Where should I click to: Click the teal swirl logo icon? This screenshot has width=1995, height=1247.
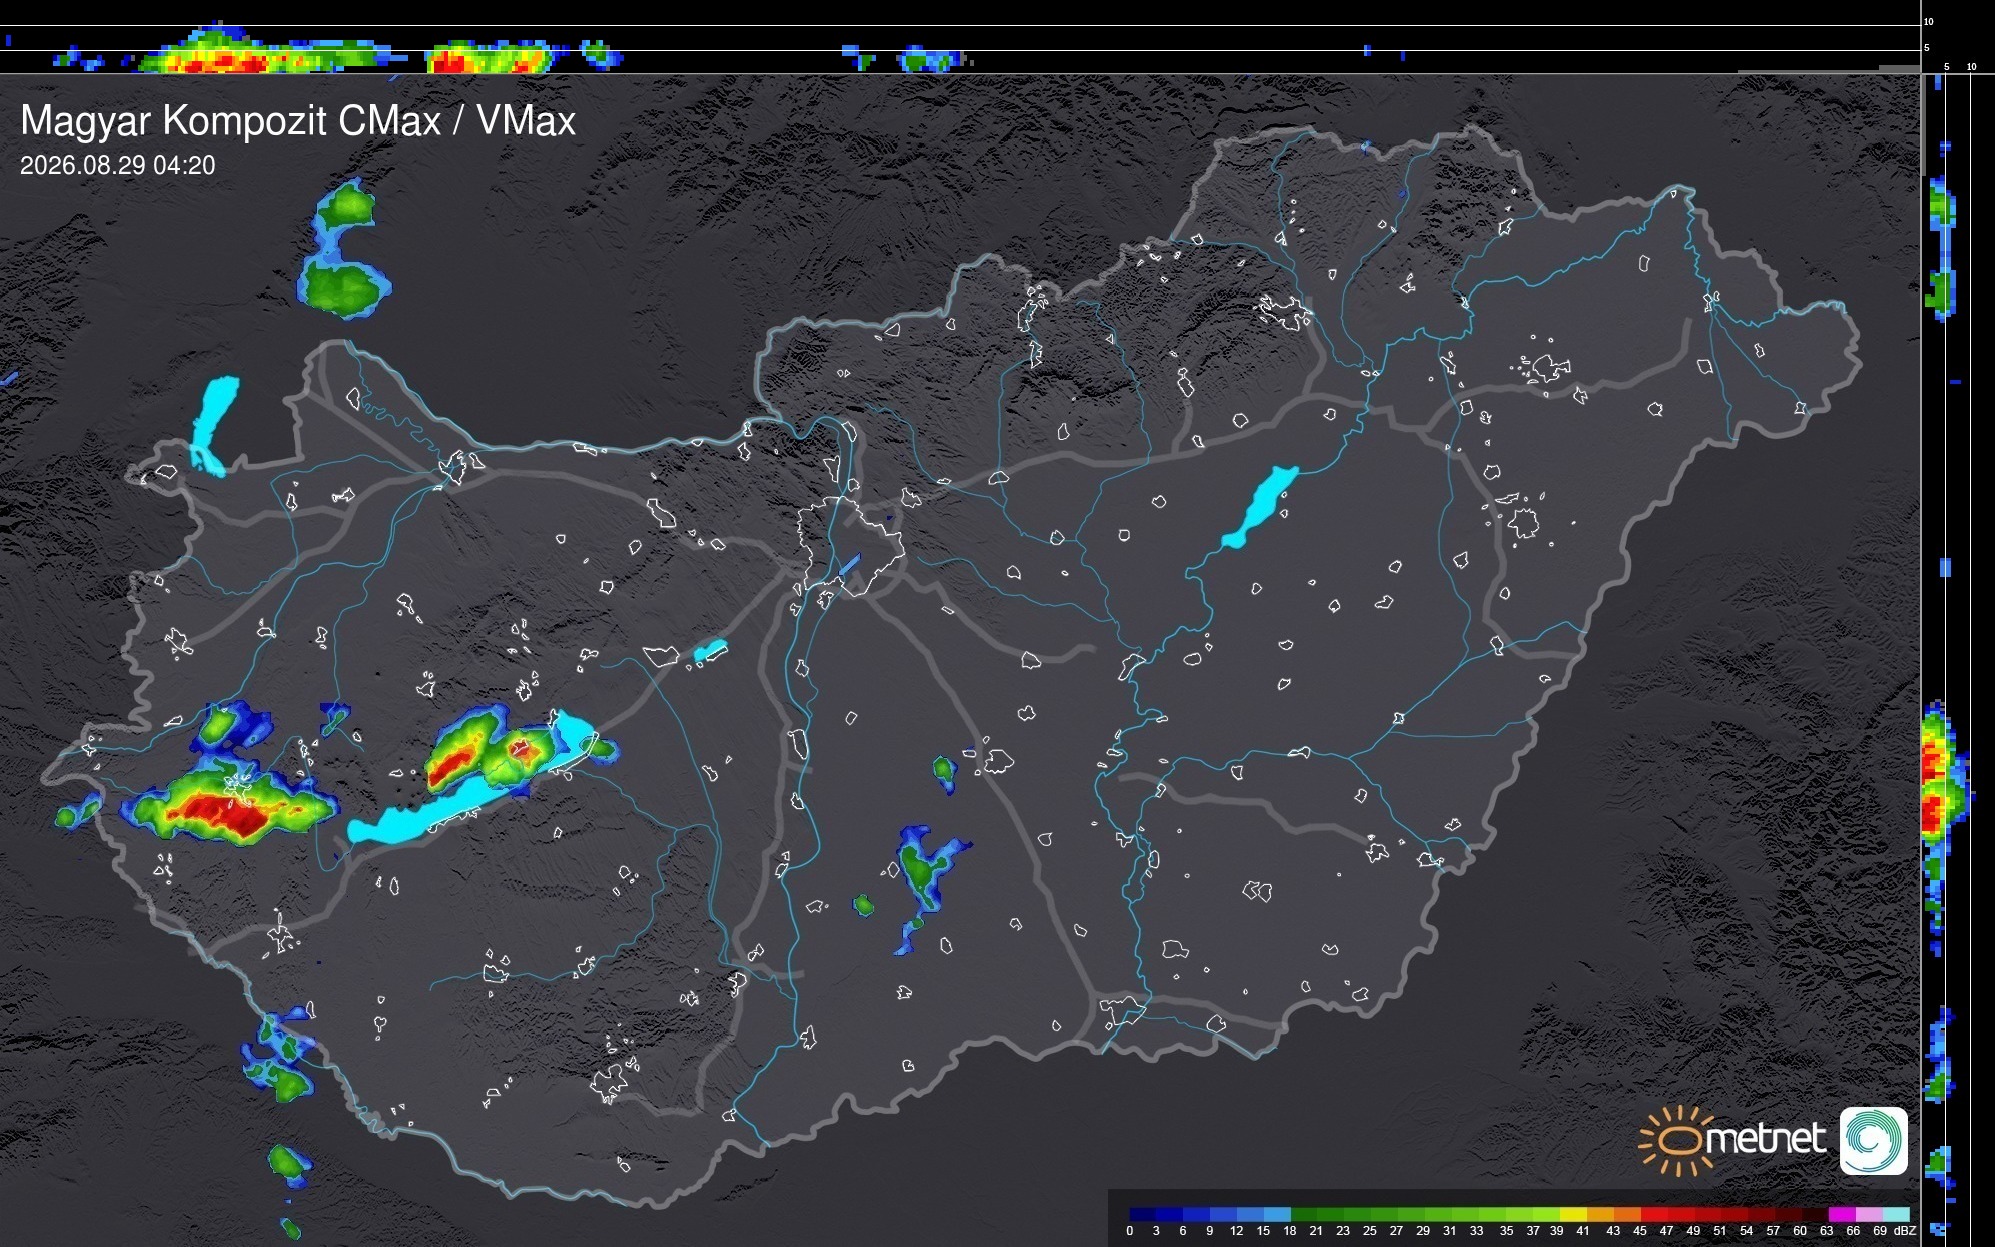pos(1874,1141)
